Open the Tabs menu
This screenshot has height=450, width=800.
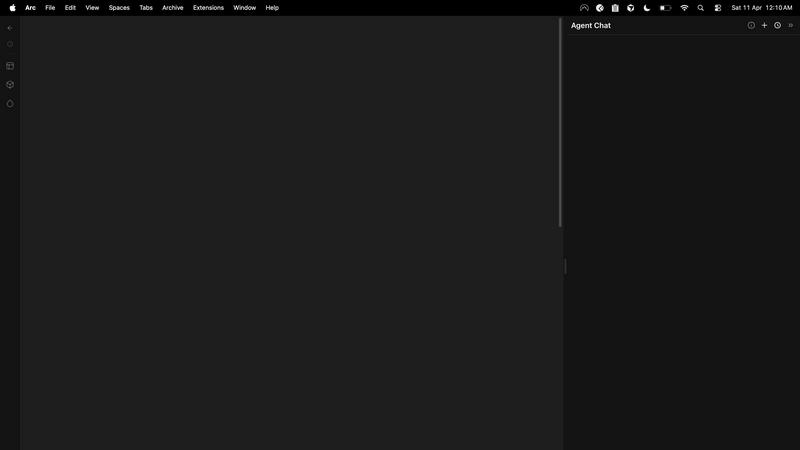pos(146,8)
